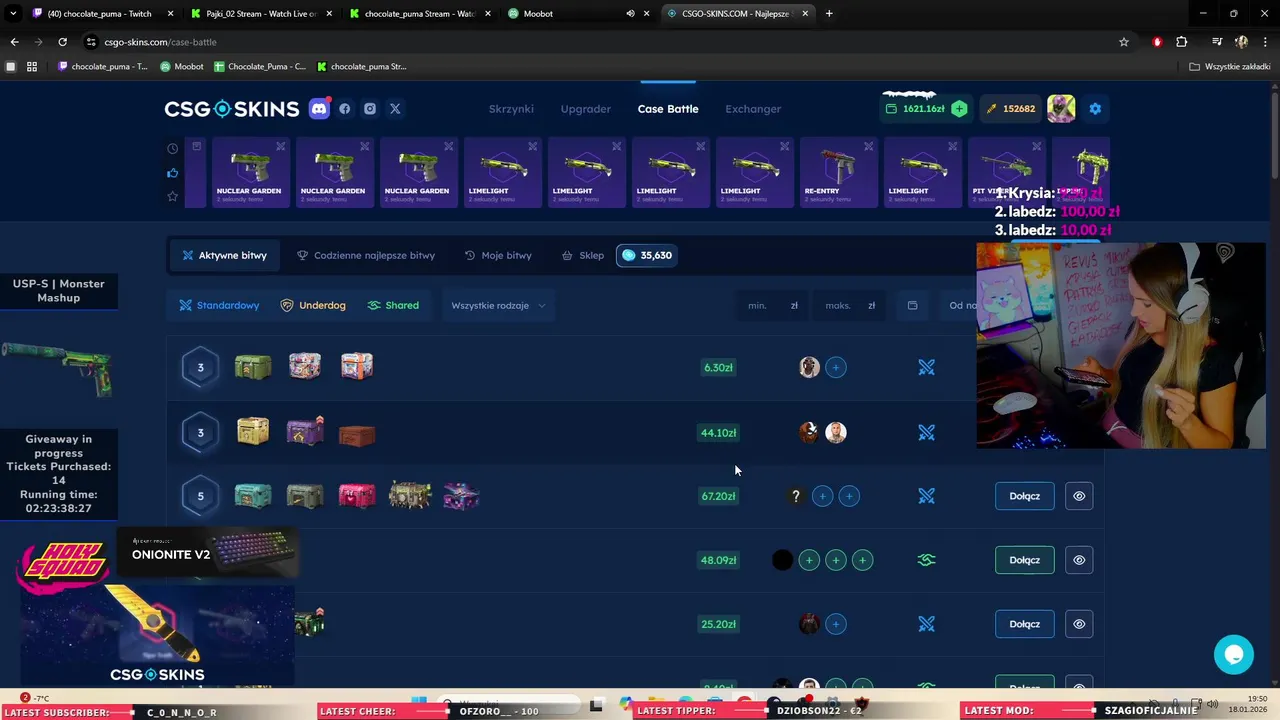The height and width of the screenshot is (720, 1280).
Task: Click swords icon in the 25.20zł battle row
Action: pyautogui.click(x=926, y=624)
